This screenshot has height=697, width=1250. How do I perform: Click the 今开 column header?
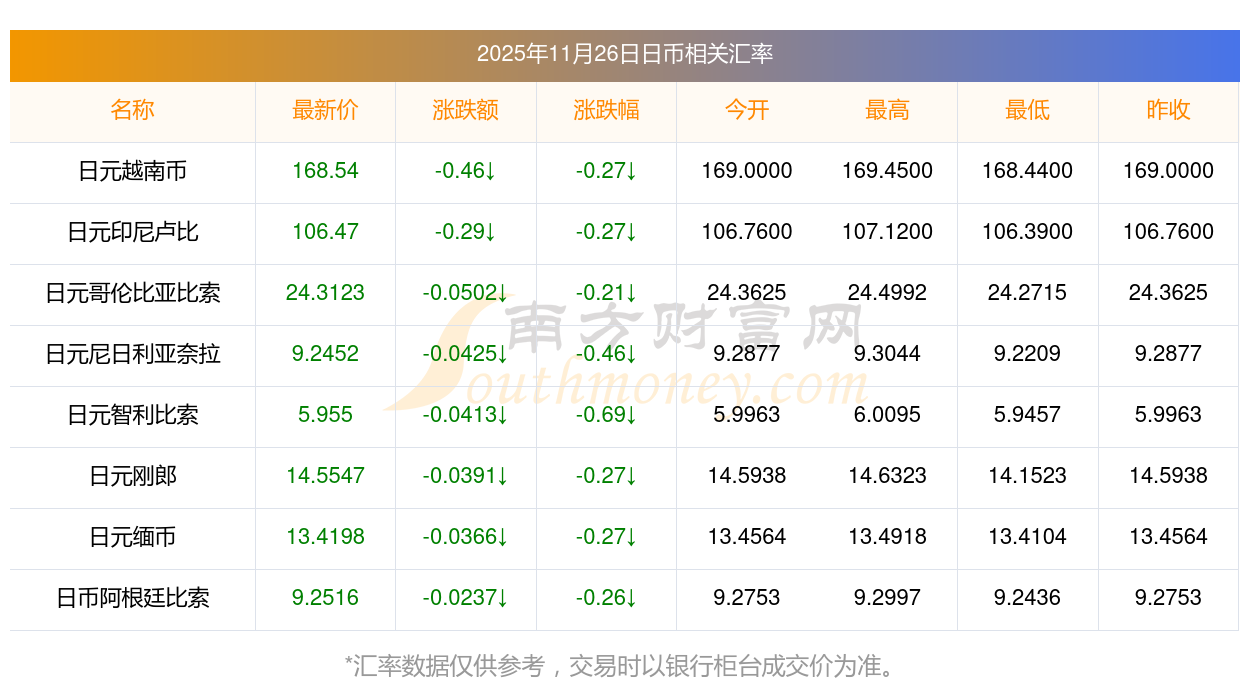pos(747,110)
